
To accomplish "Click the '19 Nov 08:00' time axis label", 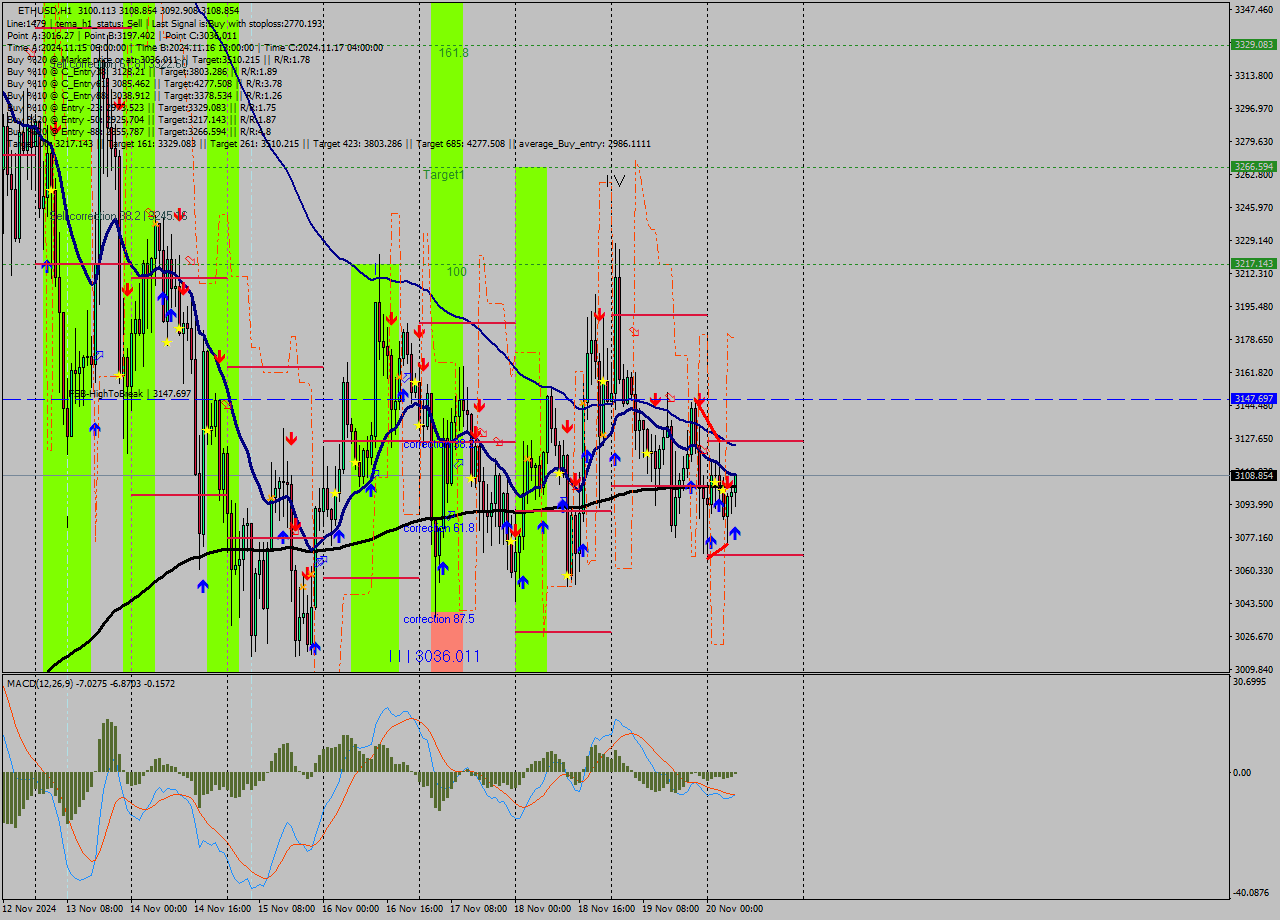I will (x=671, y=909).
